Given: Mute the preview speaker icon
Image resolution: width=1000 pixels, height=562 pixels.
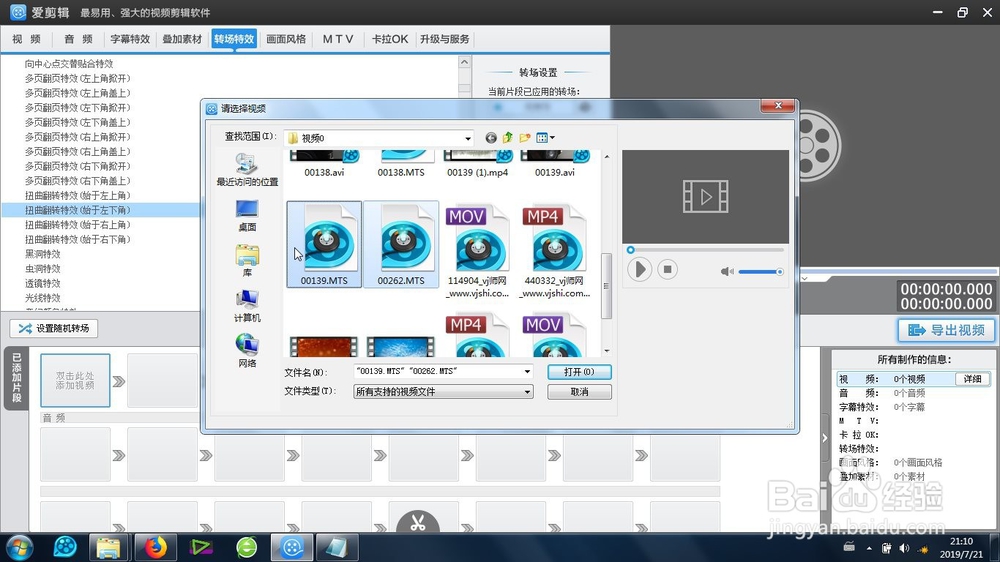Looking at the screenshot, I should pos(726,272).
